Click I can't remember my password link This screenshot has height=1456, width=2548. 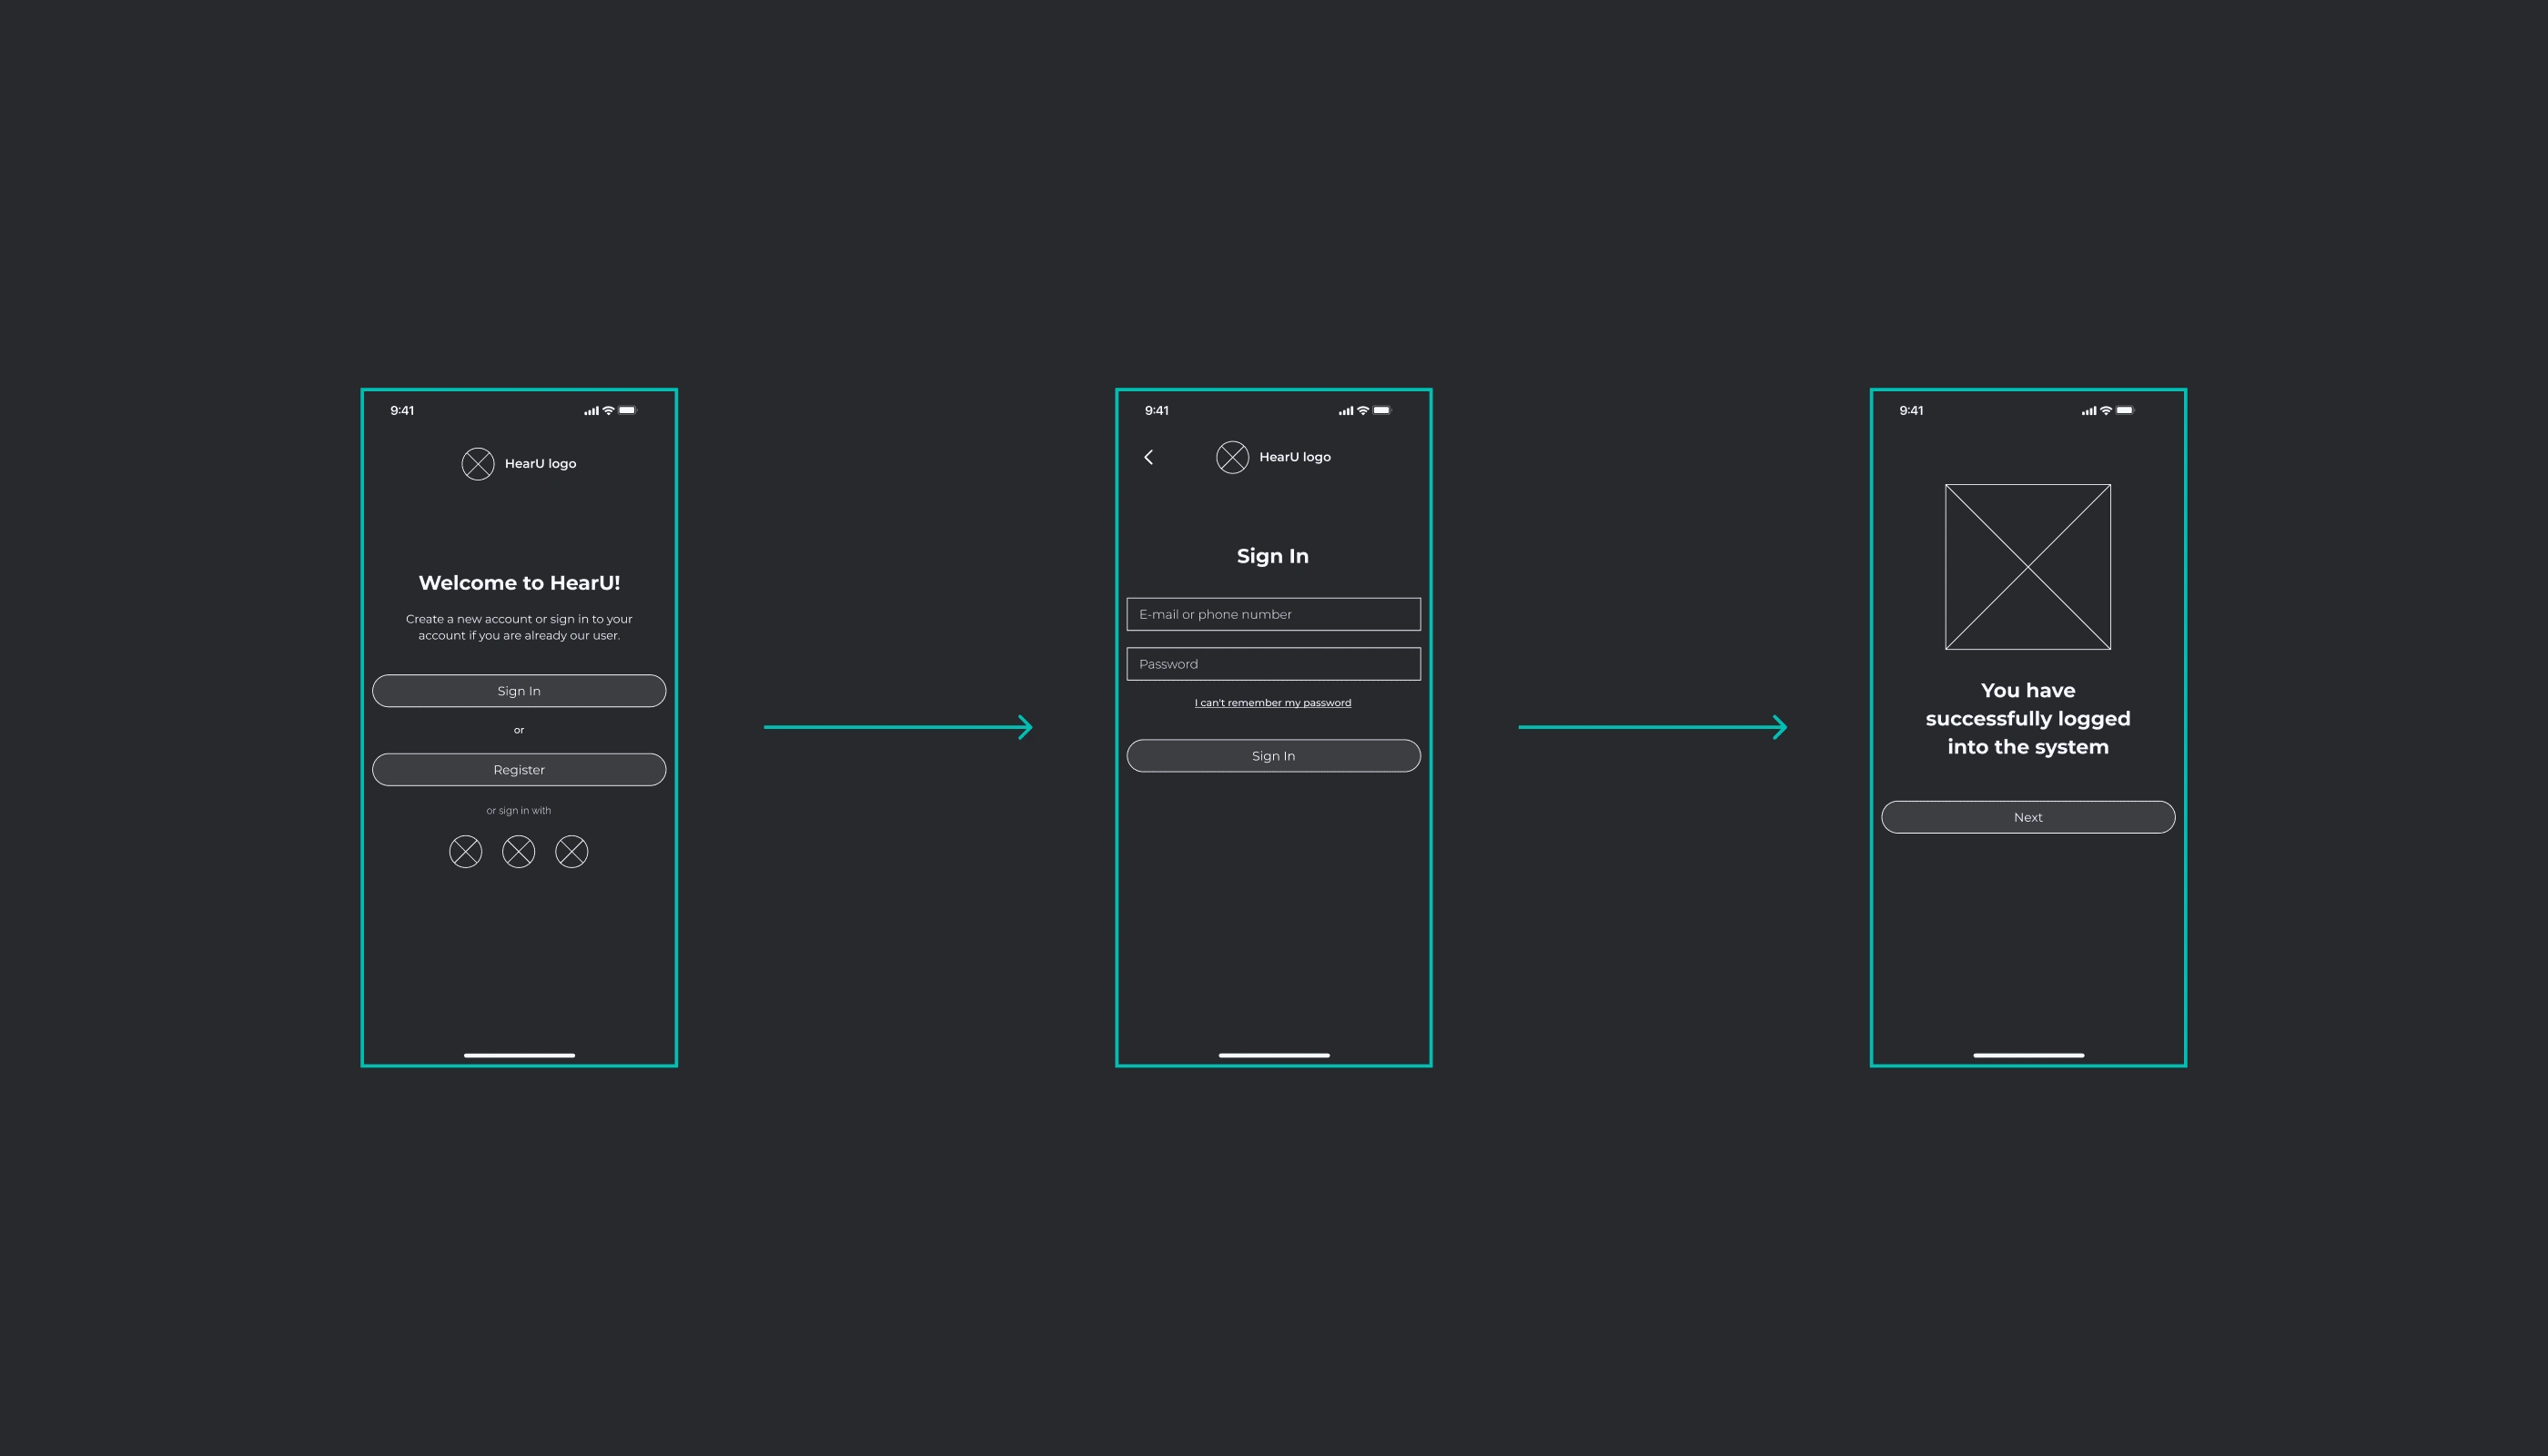tap(1272, 702)
